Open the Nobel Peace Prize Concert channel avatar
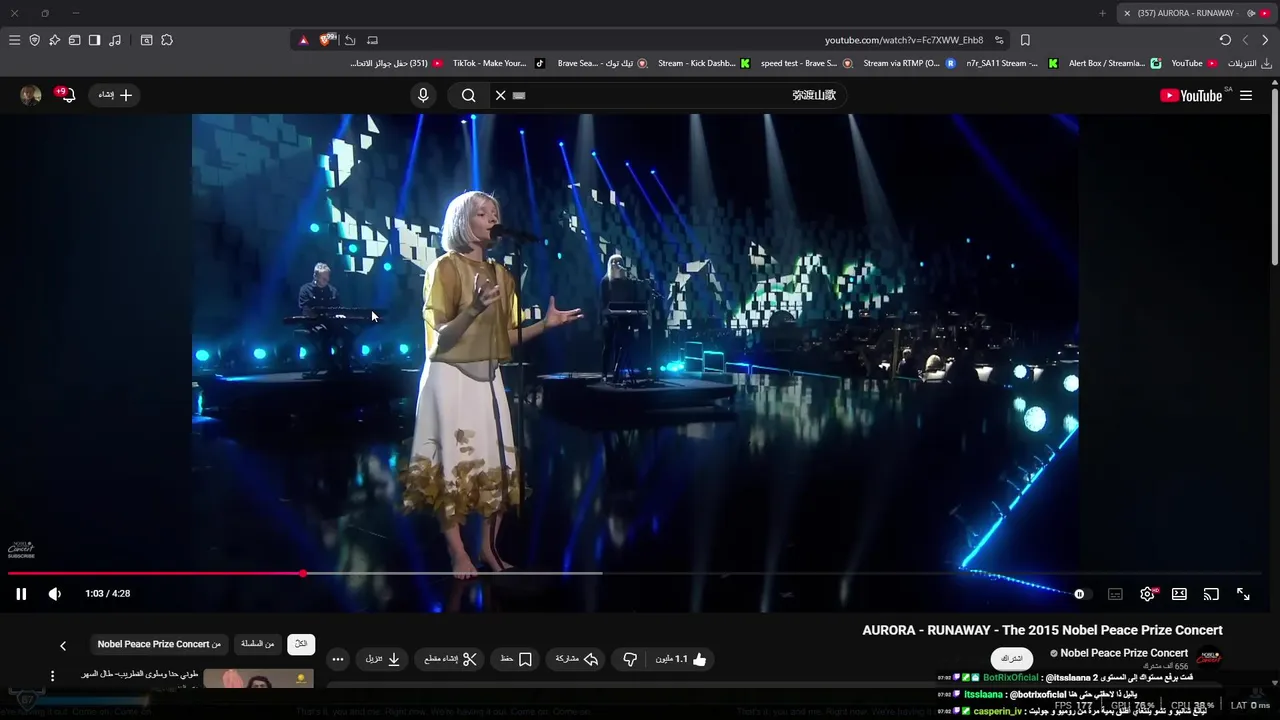This screenshot has height=720, width=1280. click(x=1209, y=657)
